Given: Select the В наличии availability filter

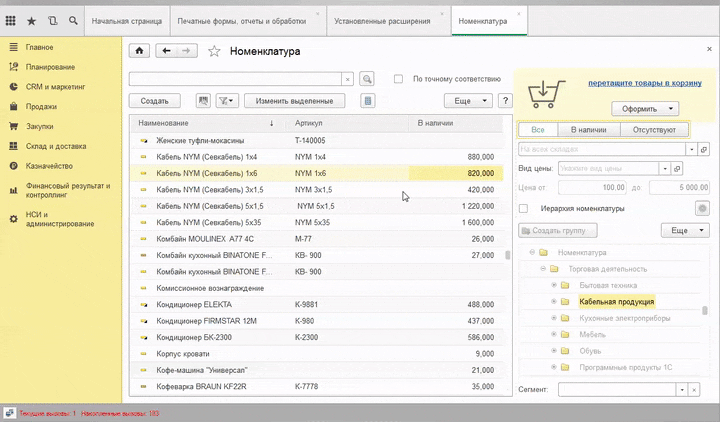Looking at the screenshot, I should click(589, 129).
